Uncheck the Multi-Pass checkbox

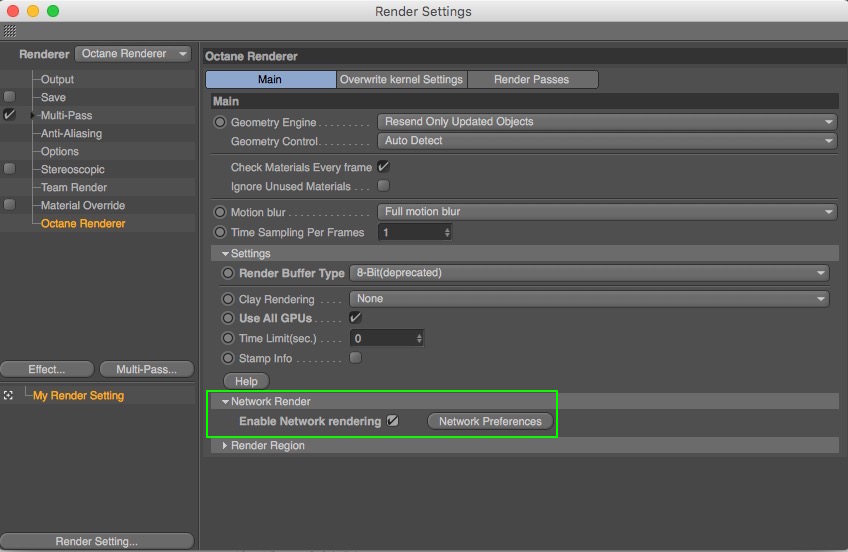[x=9, y=115]
